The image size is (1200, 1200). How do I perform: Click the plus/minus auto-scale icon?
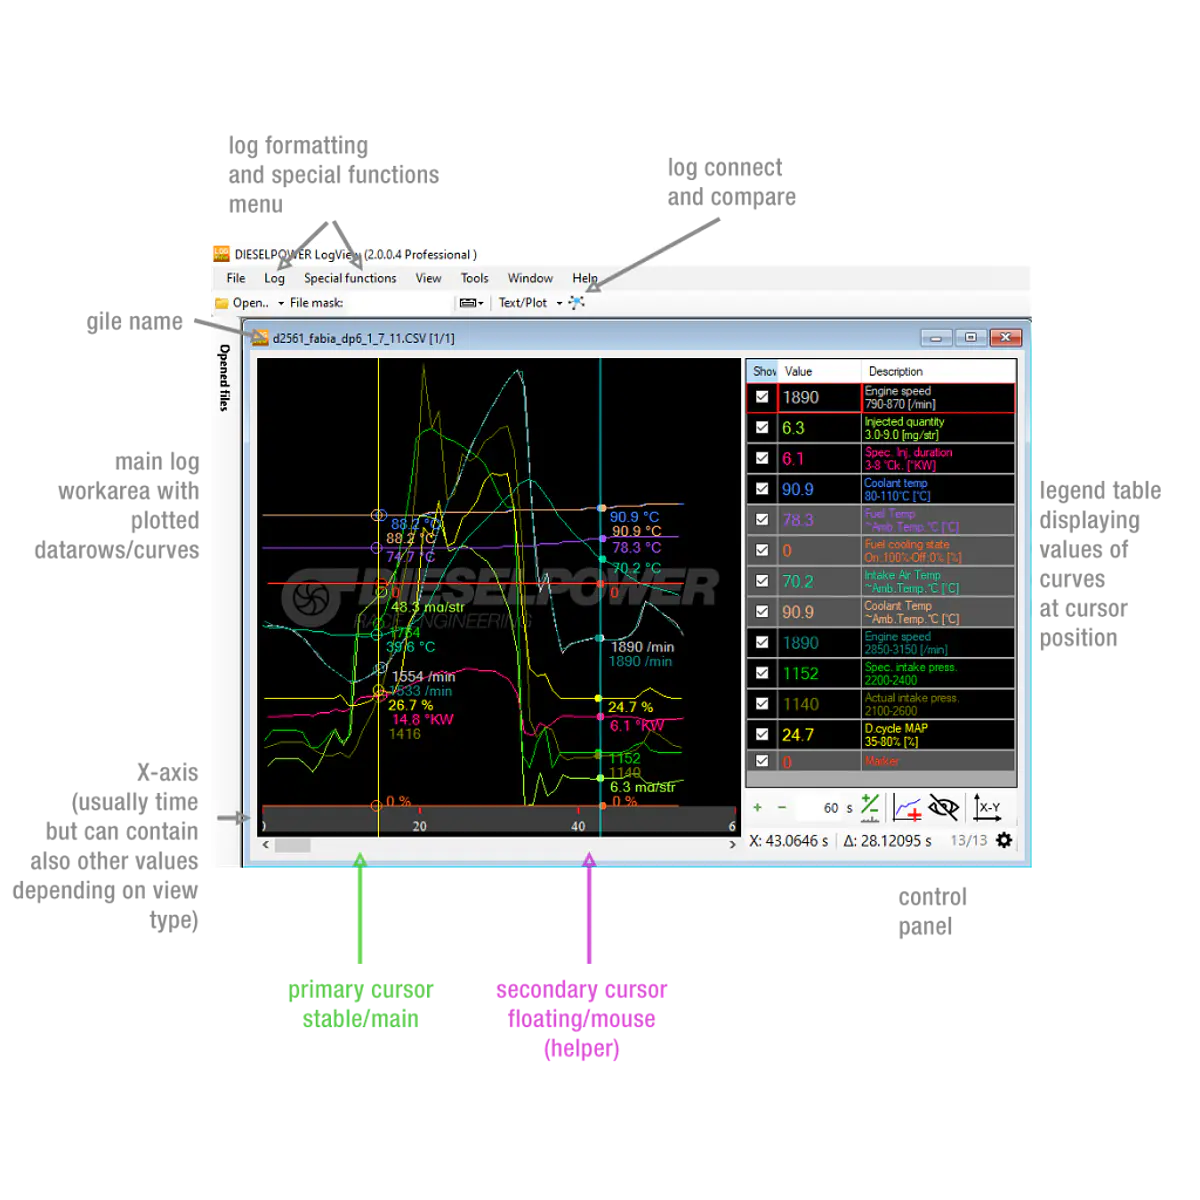pyautogui.click(x=870, y=807)
